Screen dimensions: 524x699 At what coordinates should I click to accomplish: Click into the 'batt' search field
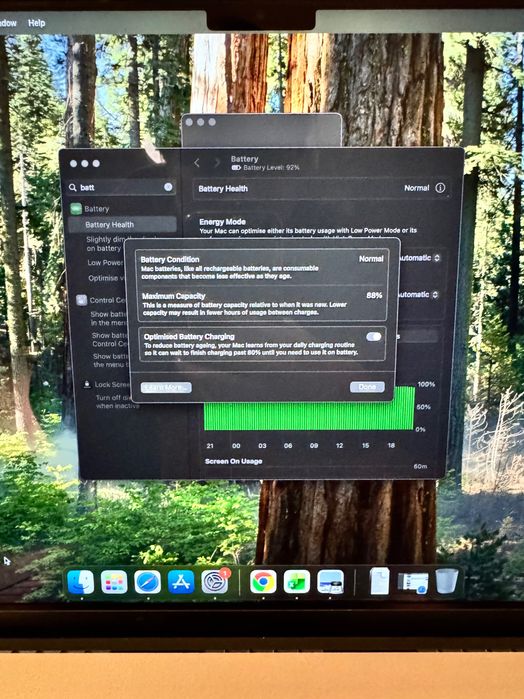(121, 187)
